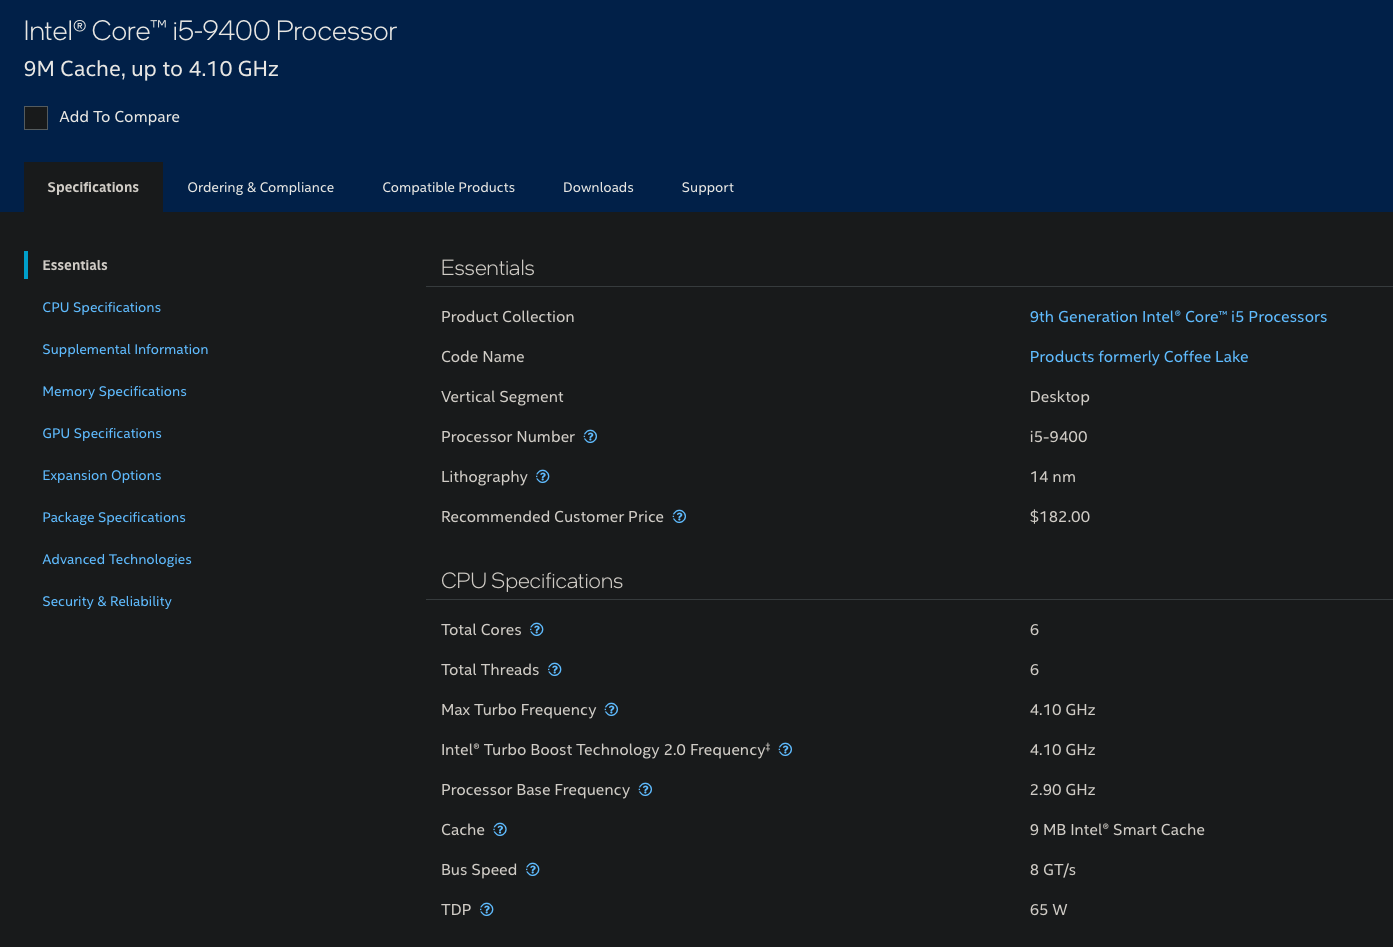Open Package Specifications sidebar link
This screenshot has width=1393, height=947.
point(114,517)
